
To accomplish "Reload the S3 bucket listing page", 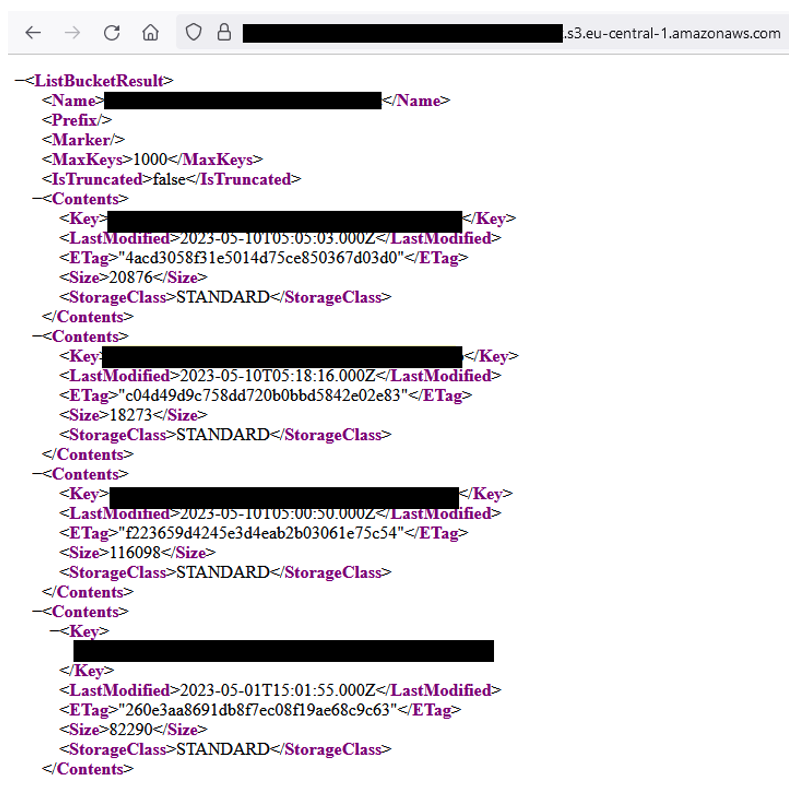I will click(111, 33).
